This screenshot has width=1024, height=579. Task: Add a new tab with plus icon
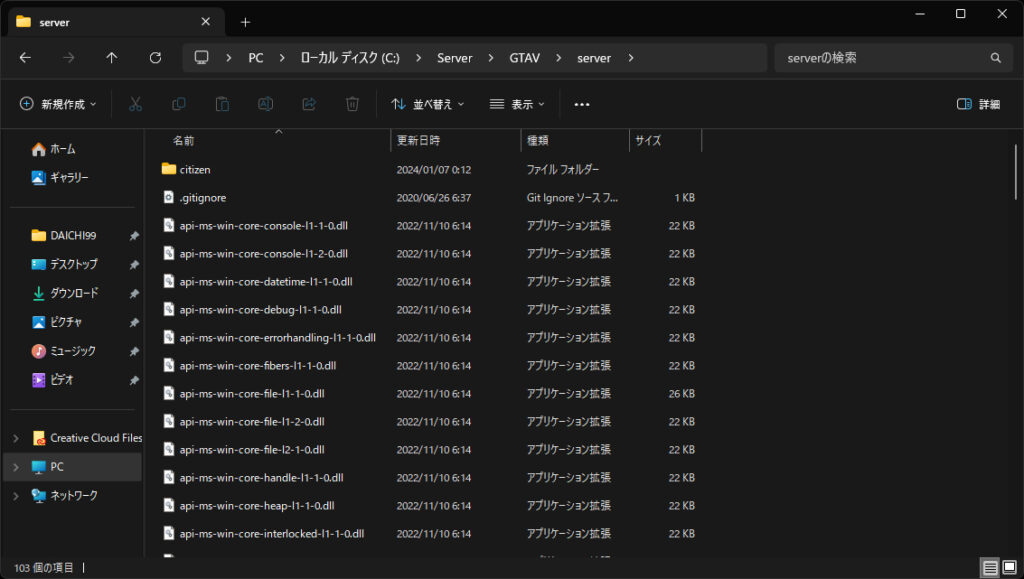click(x=245, y=22)
